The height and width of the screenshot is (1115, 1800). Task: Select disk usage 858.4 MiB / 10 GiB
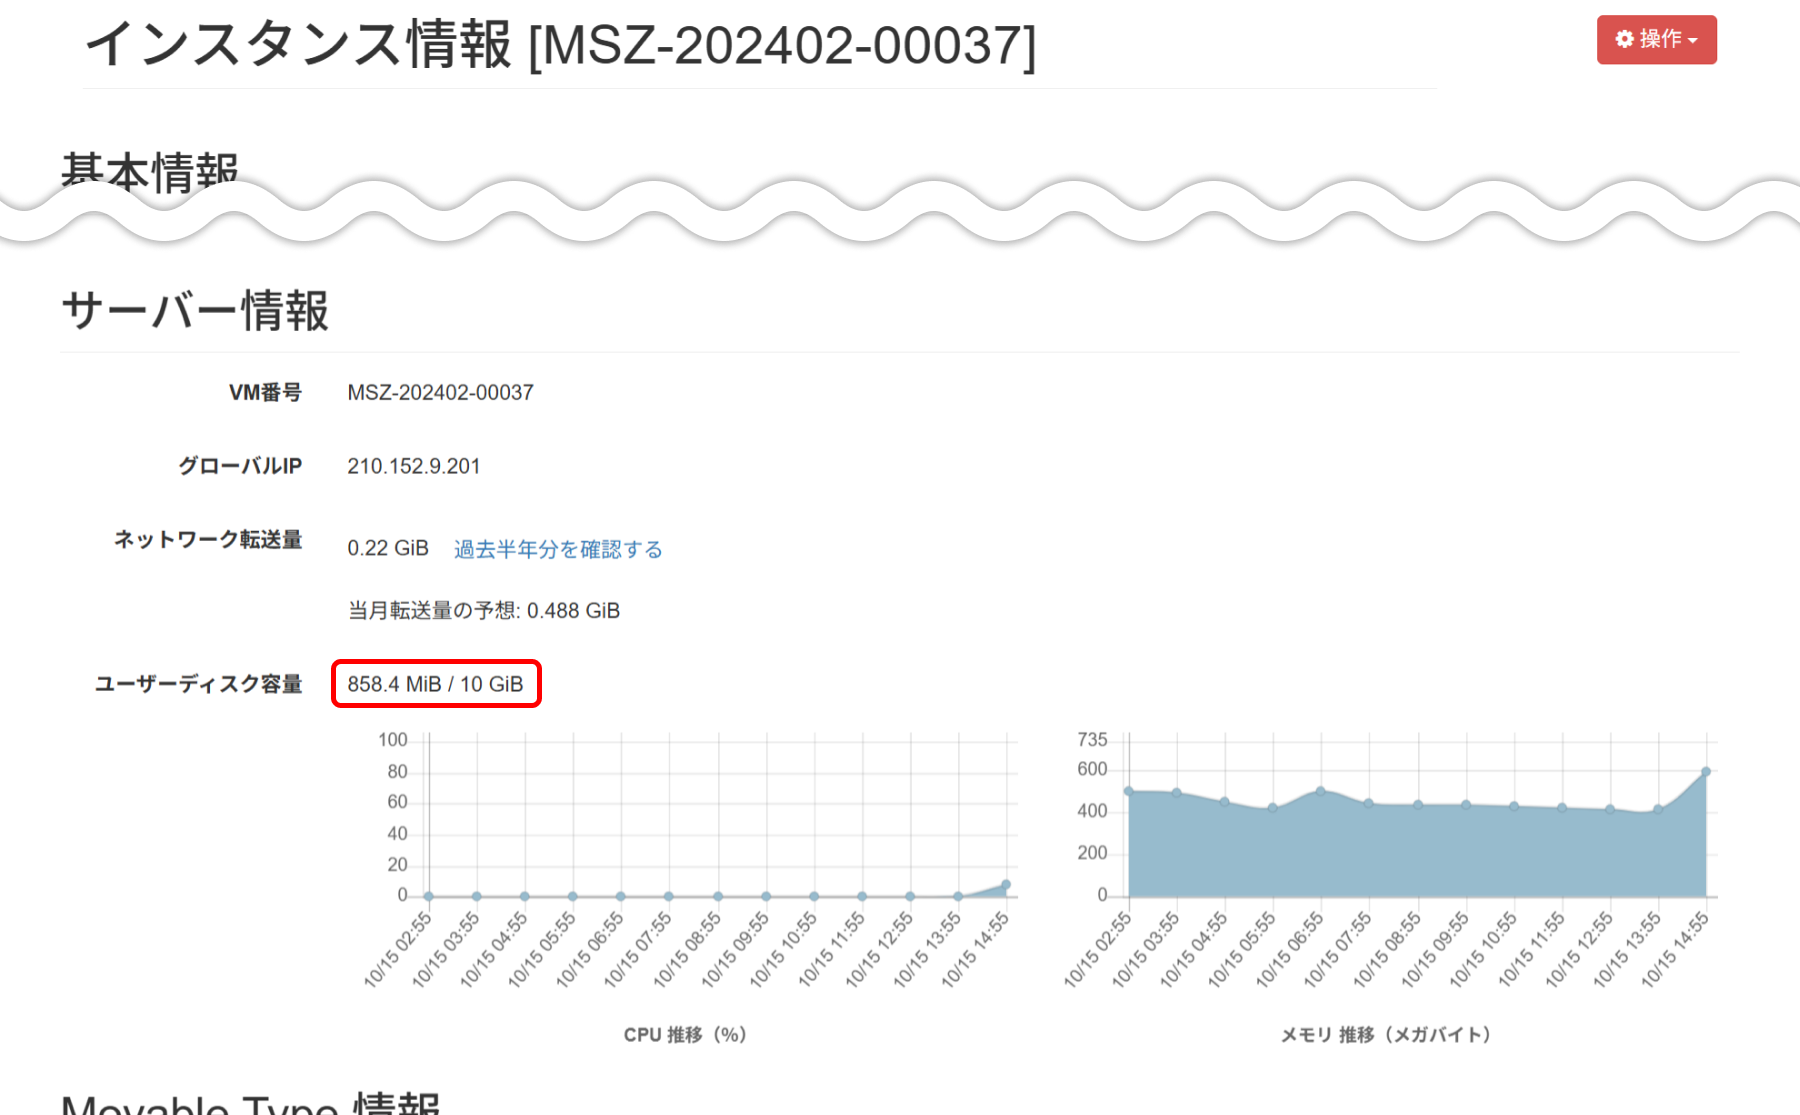tap(435, 684)
